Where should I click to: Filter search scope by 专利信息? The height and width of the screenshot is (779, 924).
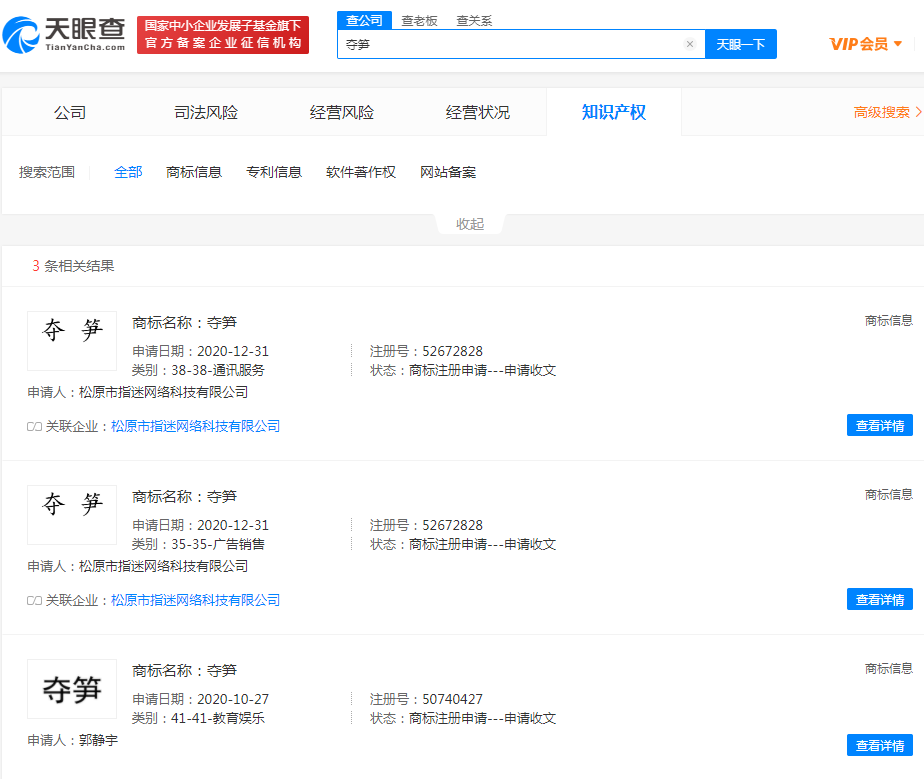274,172
